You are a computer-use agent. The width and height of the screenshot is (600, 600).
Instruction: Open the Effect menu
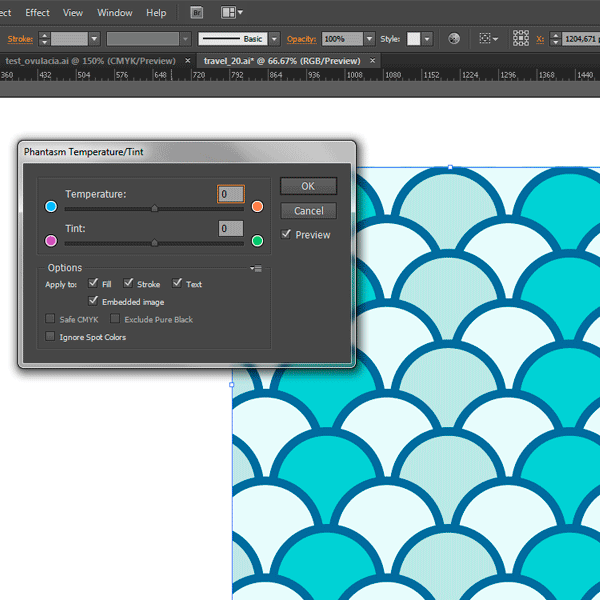[x=38, y=13]
